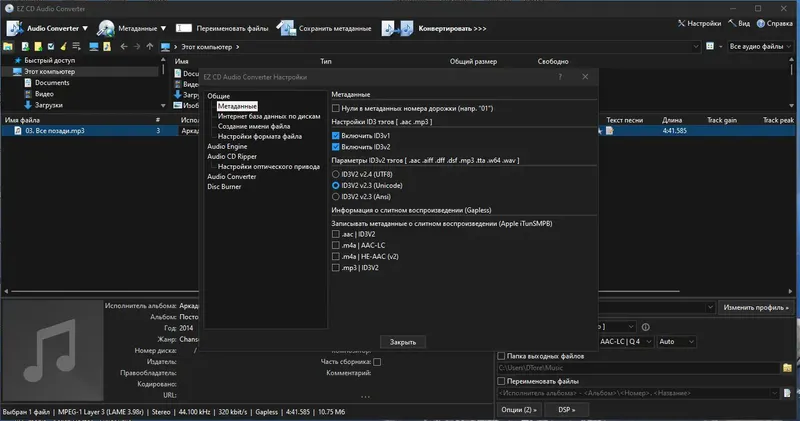
Task: Open Настройки from the top-right tools icon
Action: [x=682, y=23]
